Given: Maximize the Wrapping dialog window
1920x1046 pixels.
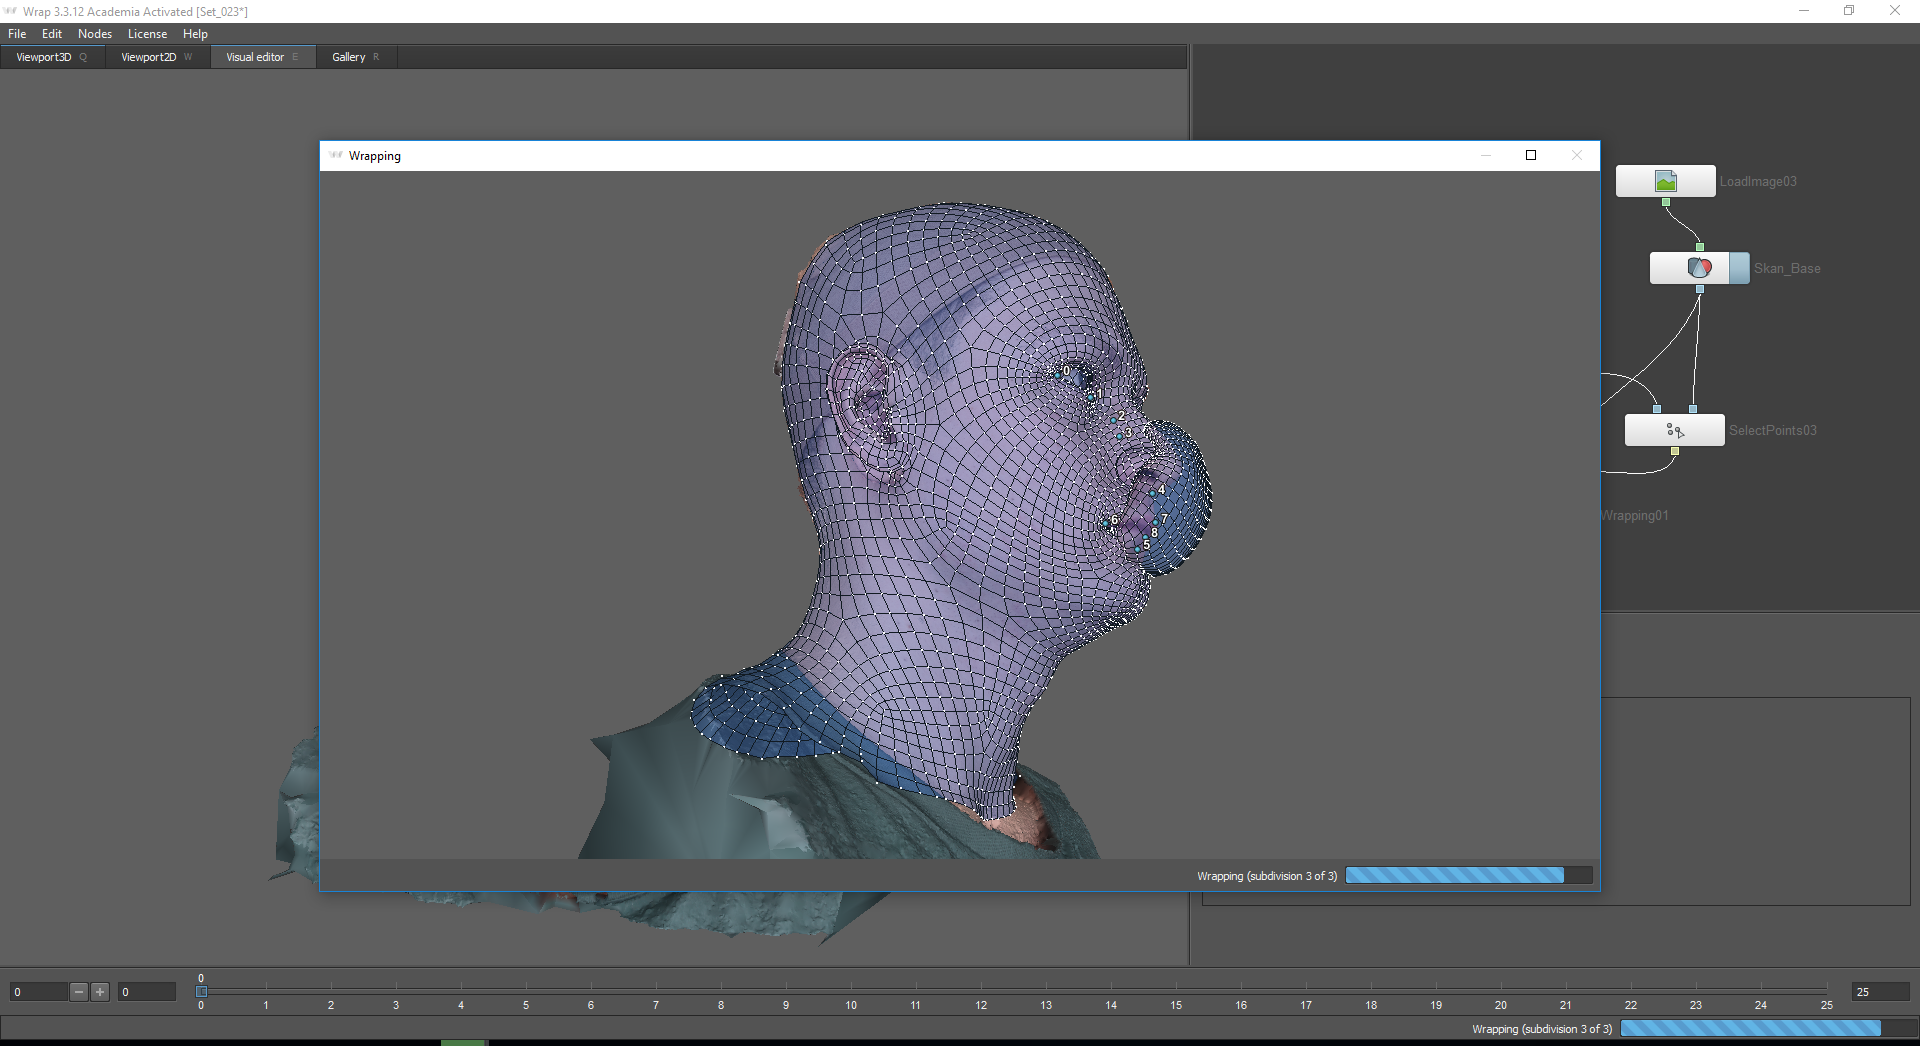Looking at the screenshot, I should 1530,155.
